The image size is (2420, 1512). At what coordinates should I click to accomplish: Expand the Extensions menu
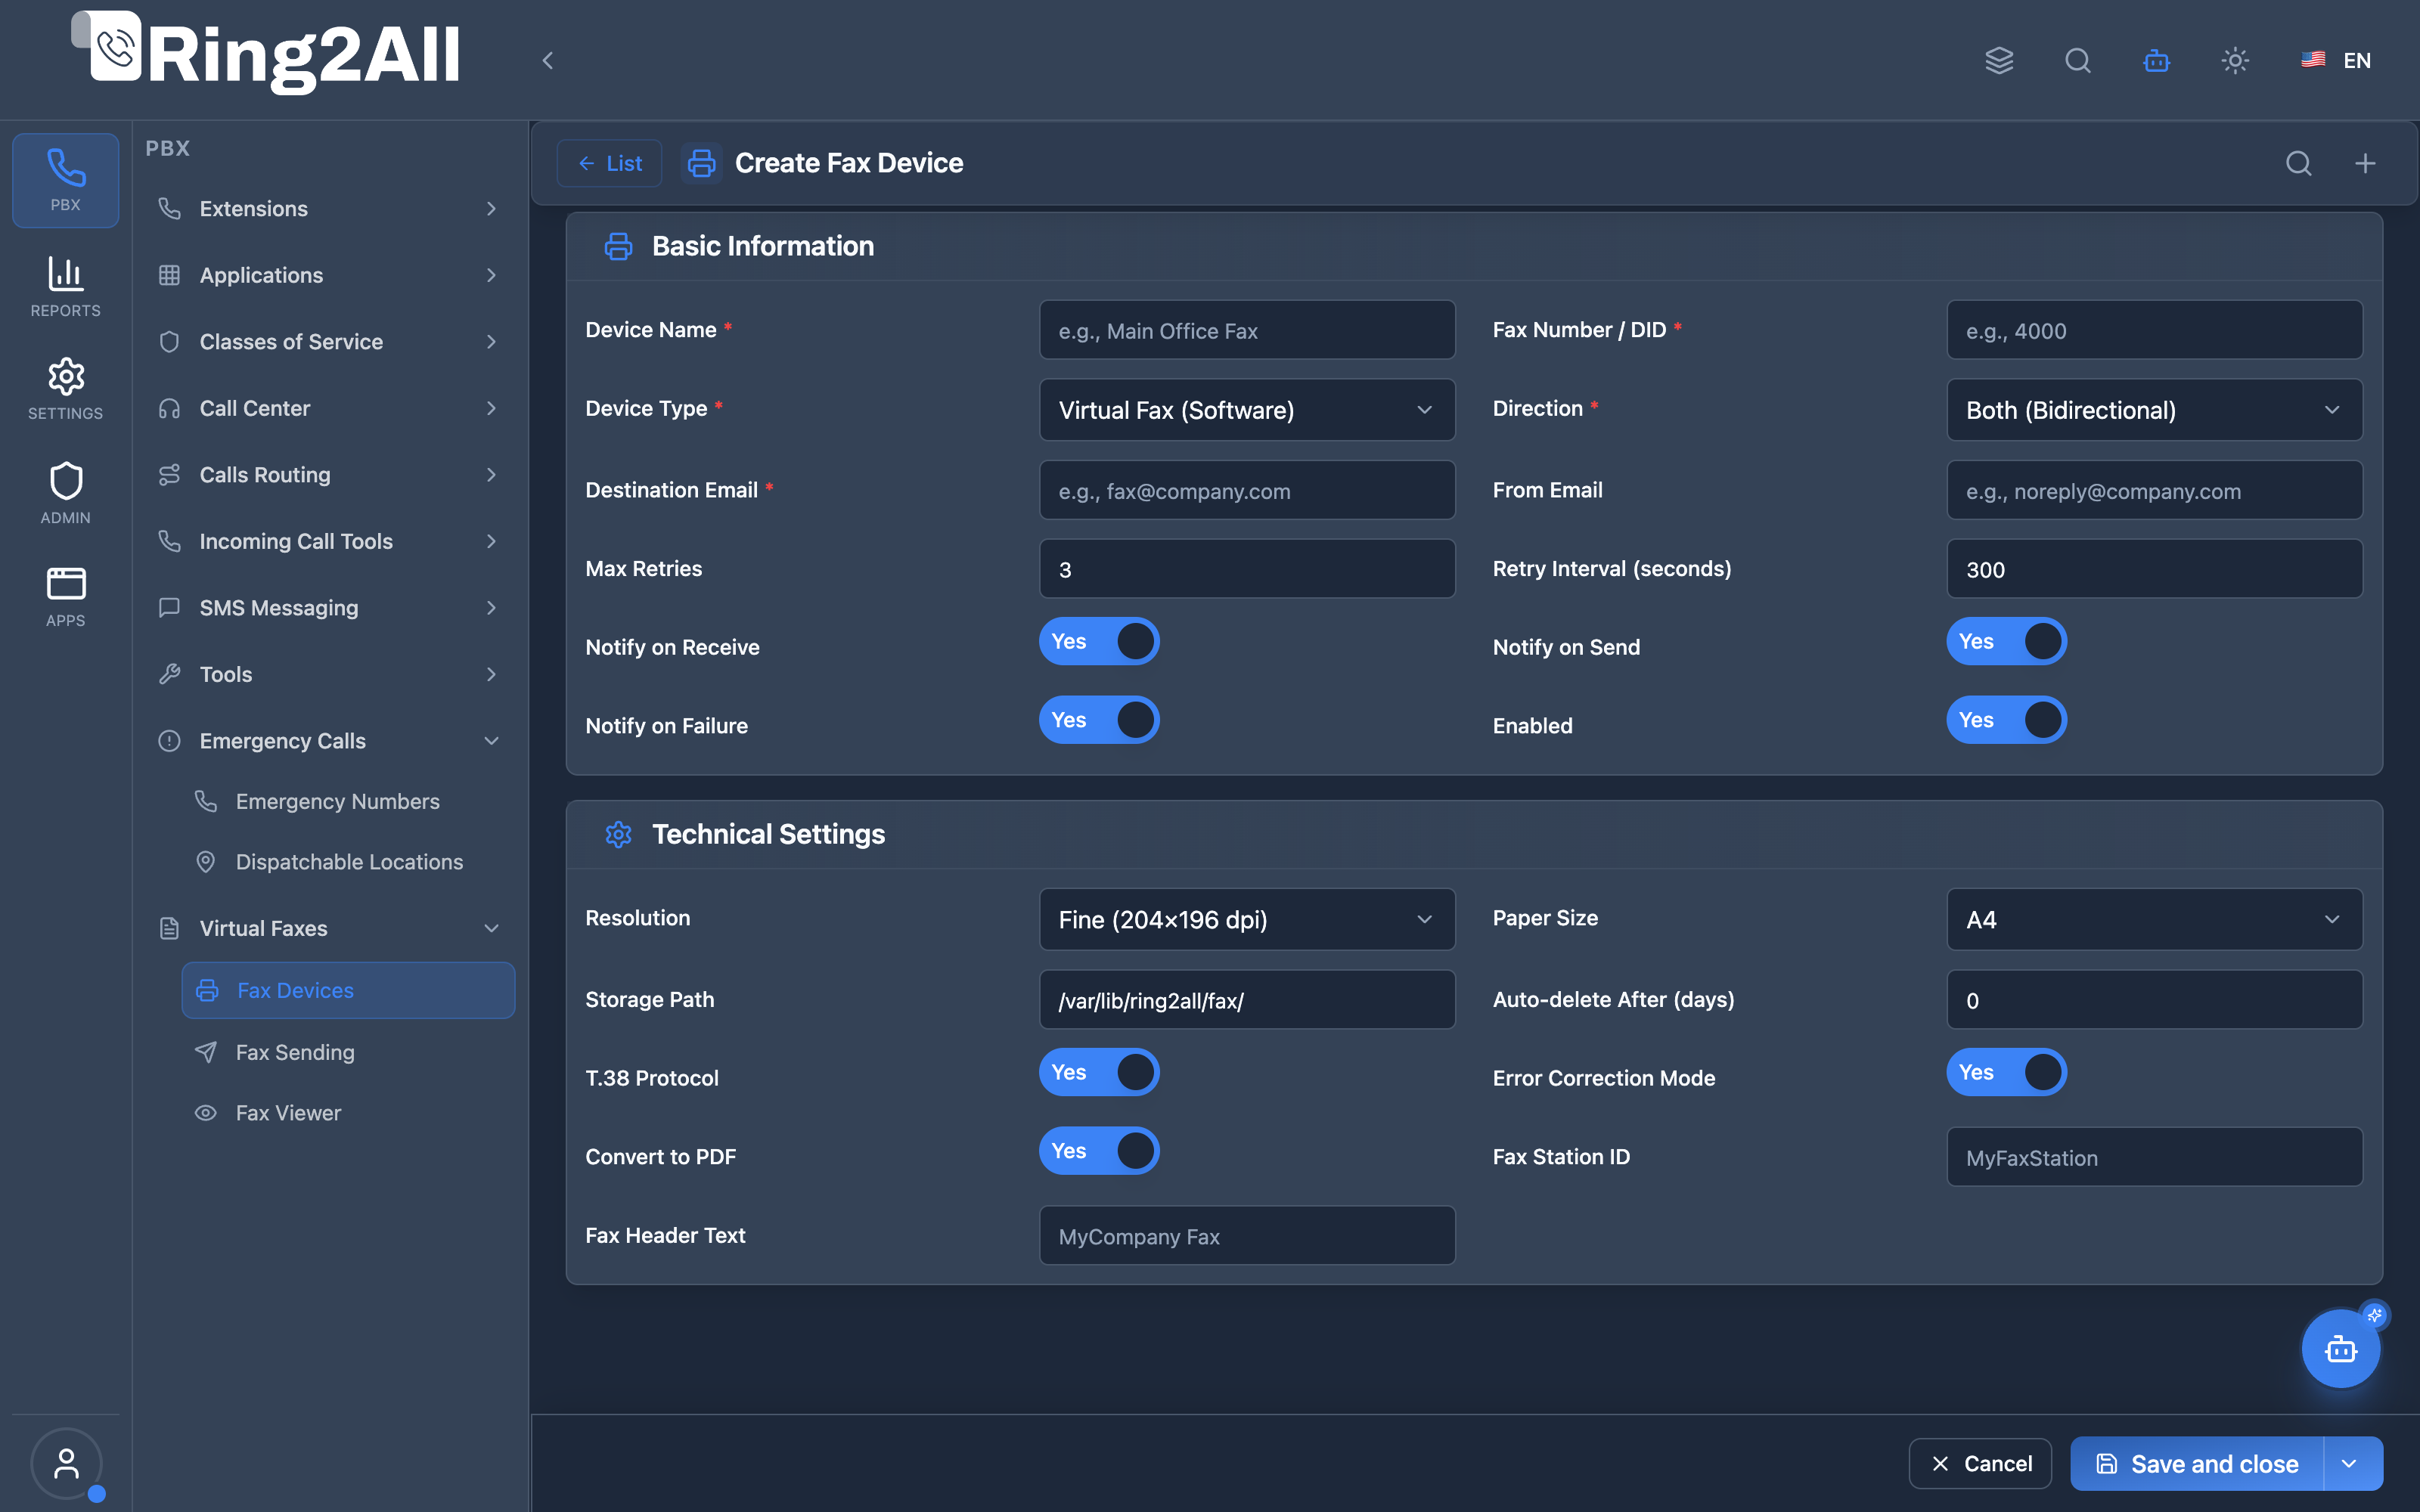point(329,209)
